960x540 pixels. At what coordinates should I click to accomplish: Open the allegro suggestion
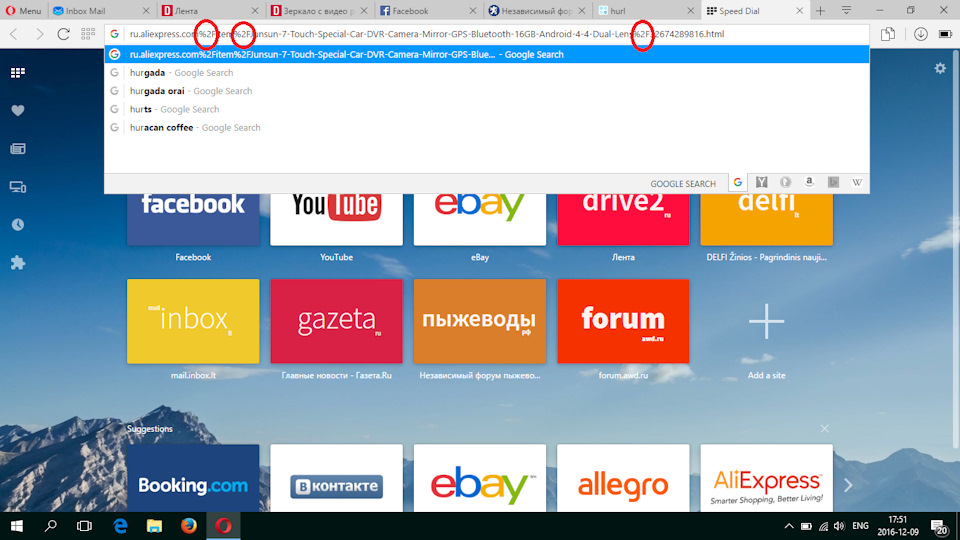coord(623,478)
